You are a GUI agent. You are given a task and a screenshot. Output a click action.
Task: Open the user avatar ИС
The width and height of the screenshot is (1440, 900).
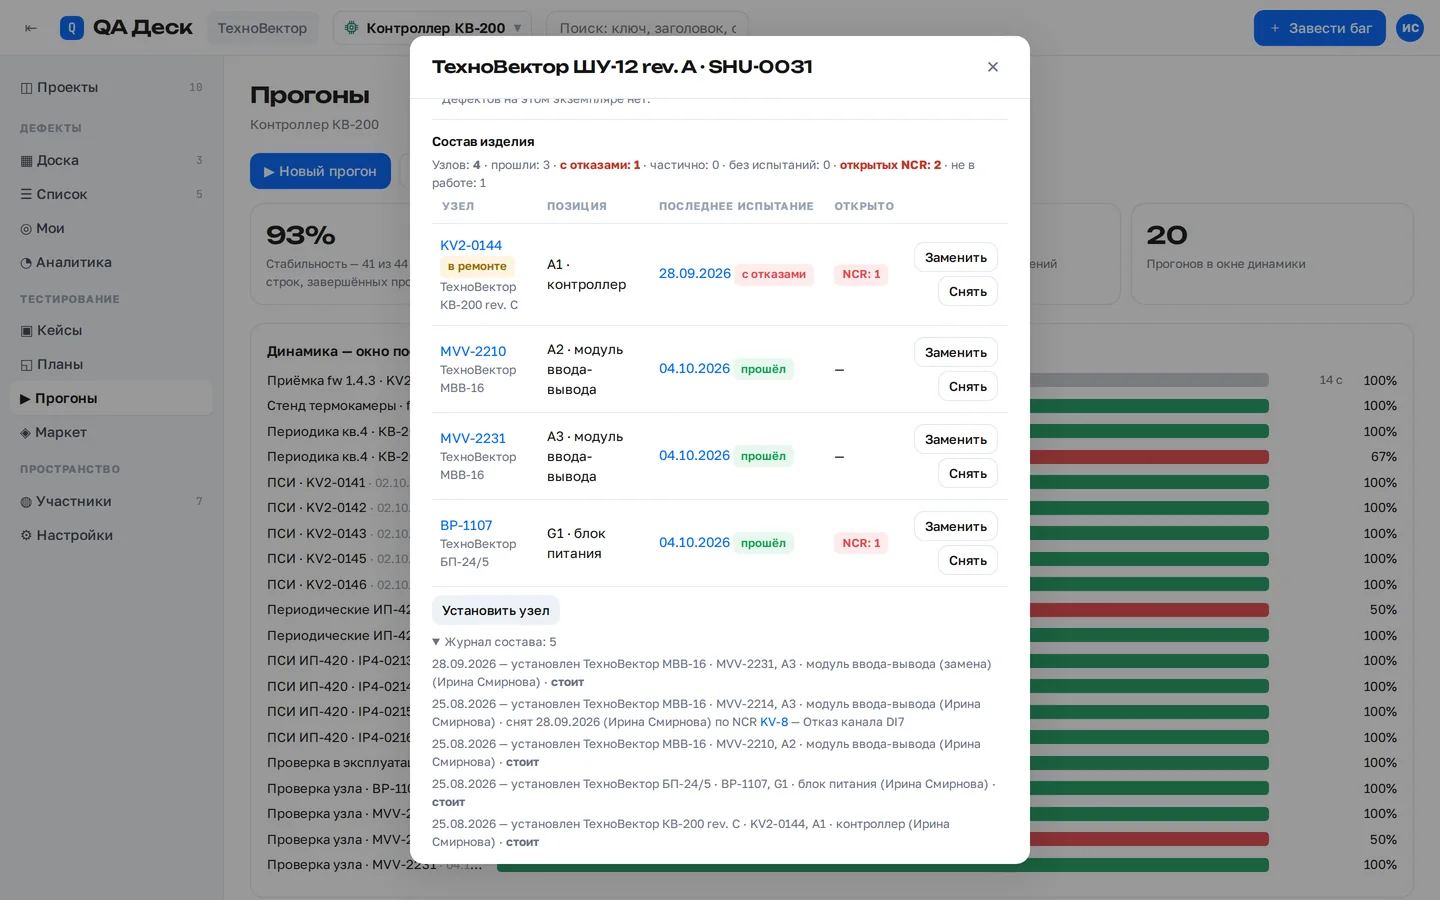[x=1410, y=28]
